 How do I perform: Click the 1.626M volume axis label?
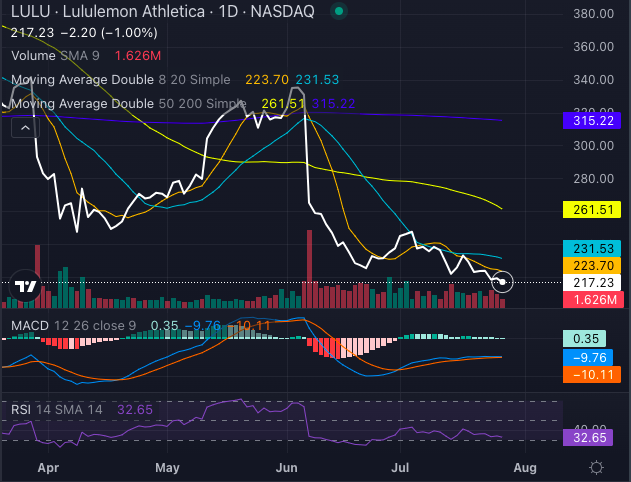tap(593, 300)
